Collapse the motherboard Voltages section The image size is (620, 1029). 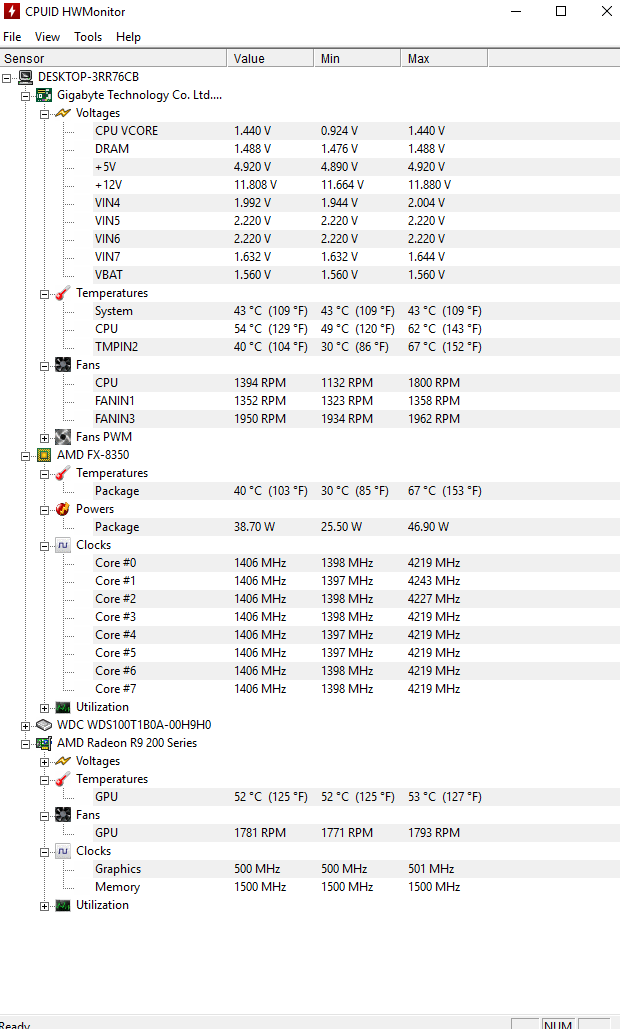click(x=45, y=114)
